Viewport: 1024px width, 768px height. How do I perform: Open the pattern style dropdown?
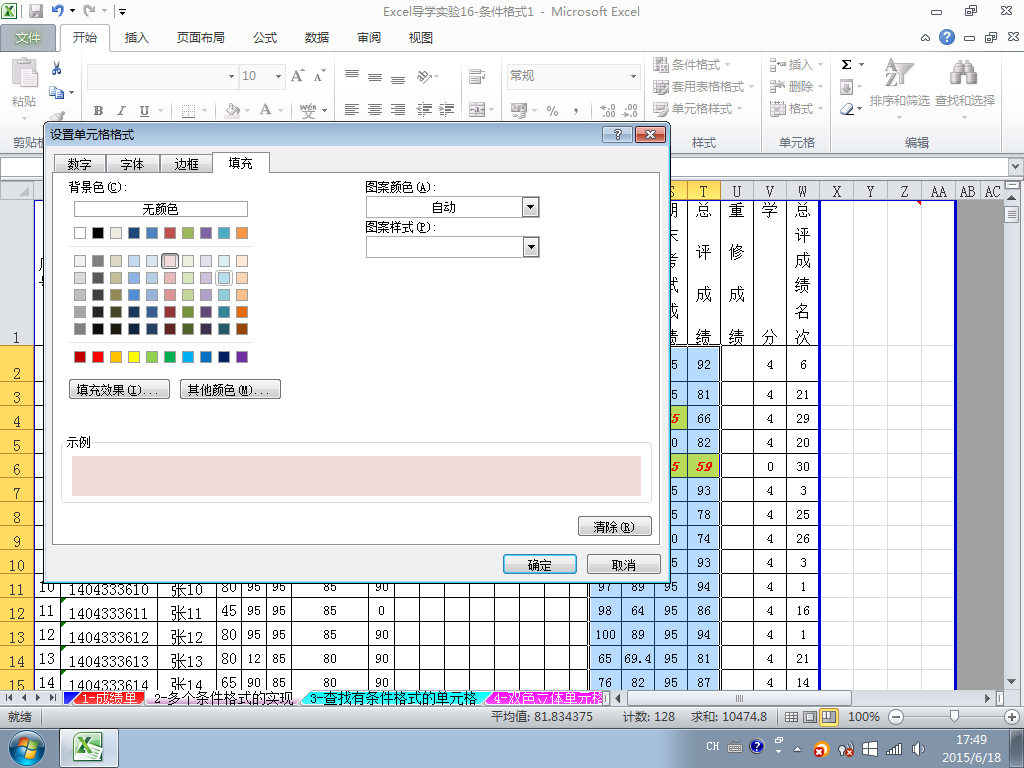tap(531, 247)
